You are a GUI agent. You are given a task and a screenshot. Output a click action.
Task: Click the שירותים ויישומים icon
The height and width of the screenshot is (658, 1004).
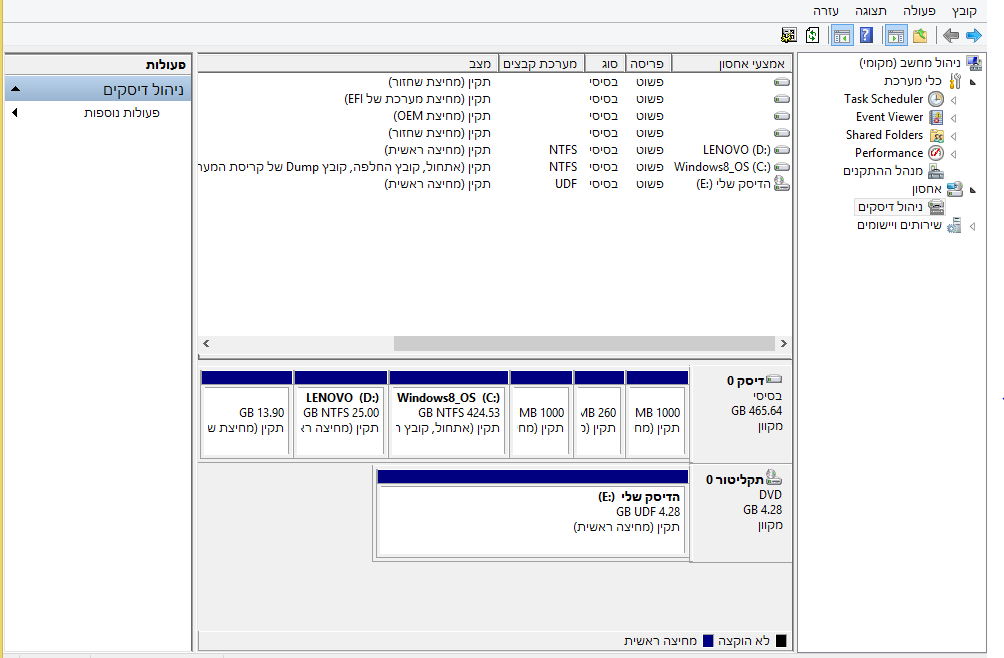tap(954, 225)
